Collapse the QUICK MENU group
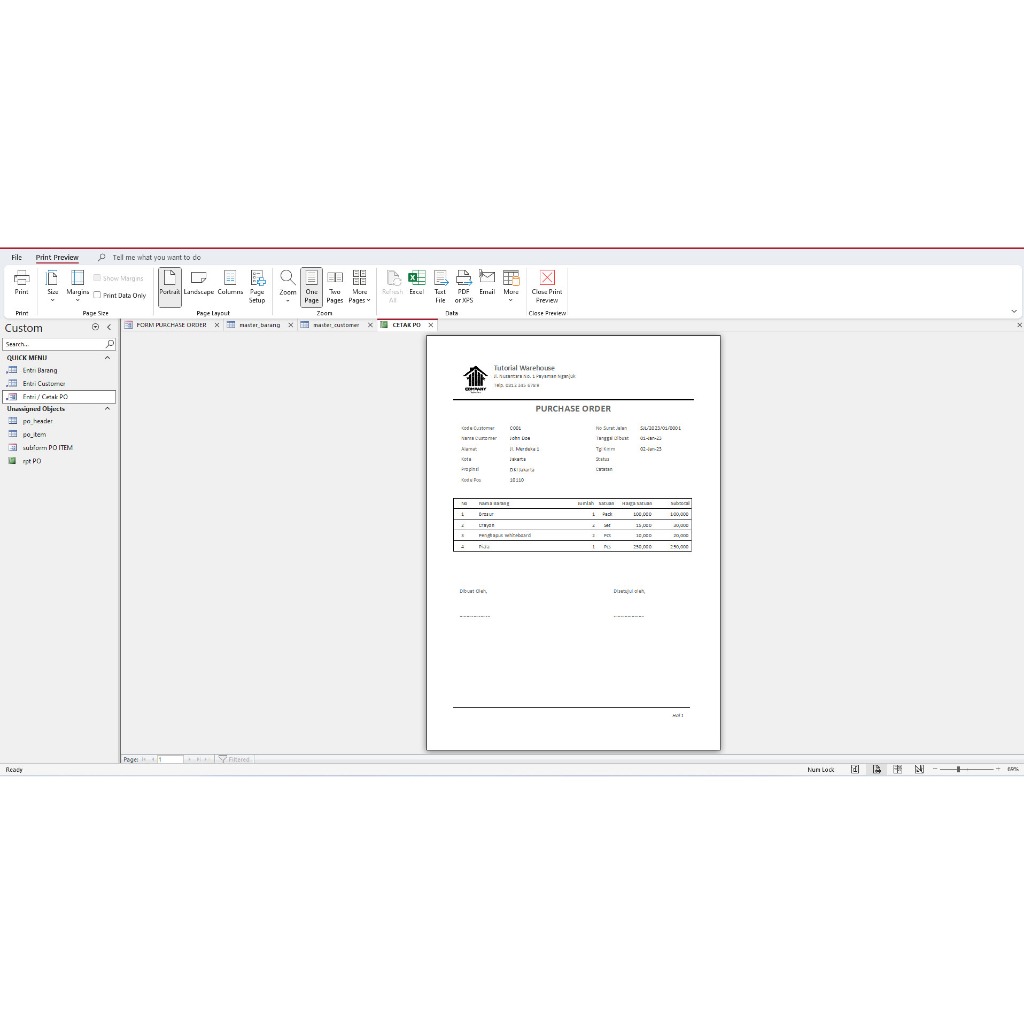 107,358
